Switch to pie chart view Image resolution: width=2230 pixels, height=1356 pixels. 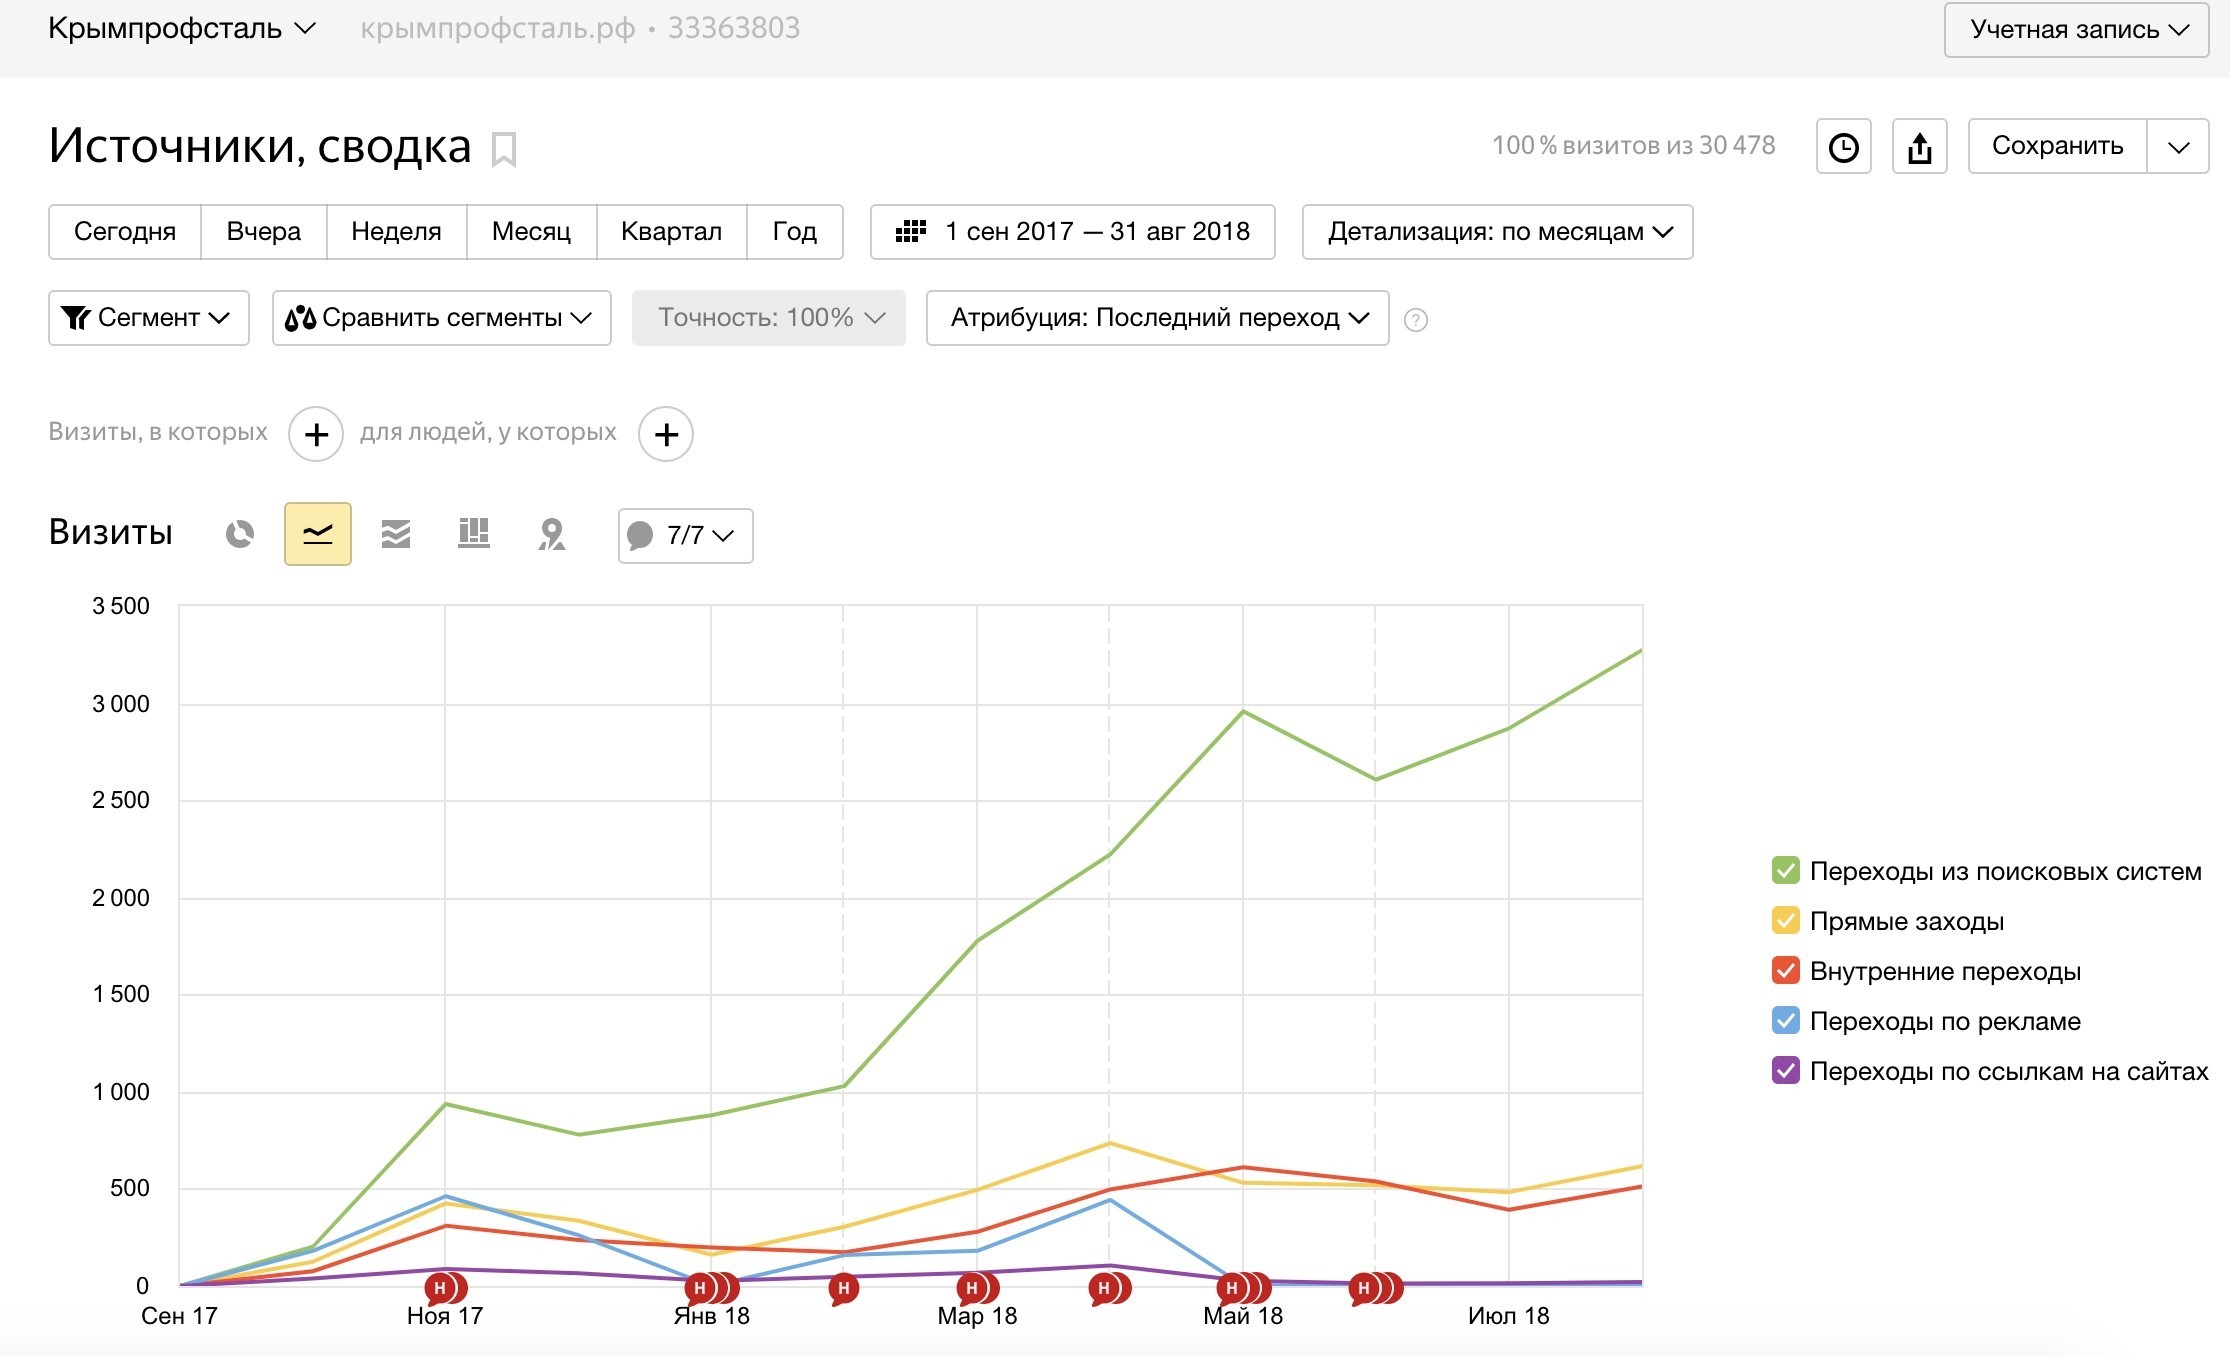click(240, 534)
